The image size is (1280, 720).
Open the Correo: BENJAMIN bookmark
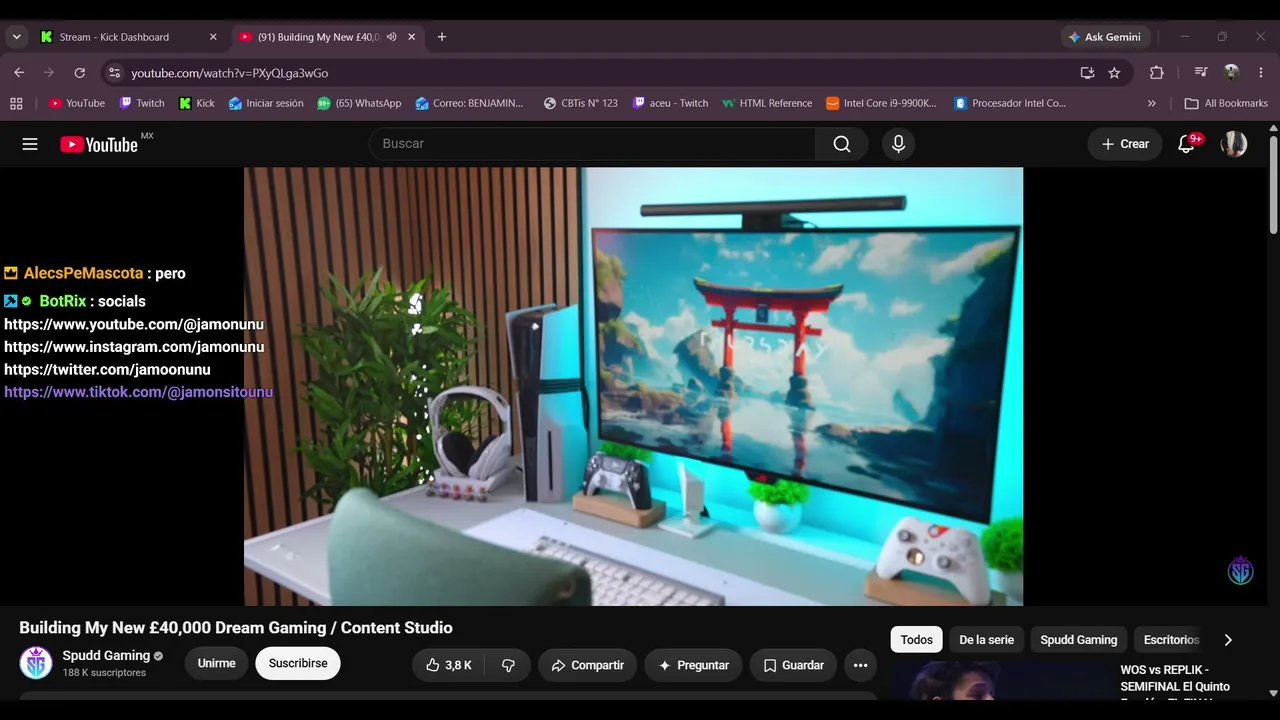pyautogui.click(x=469, y=103)
